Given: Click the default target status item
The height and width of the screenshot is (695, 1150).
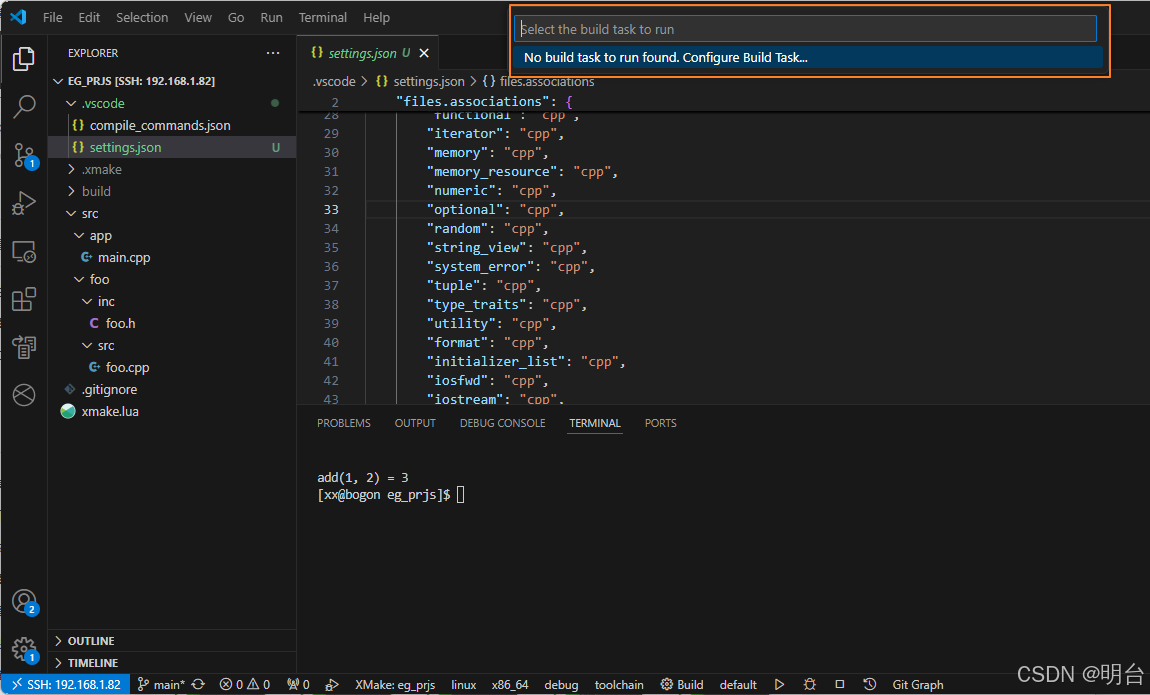Looking at the screenshot, I should 738,685.
